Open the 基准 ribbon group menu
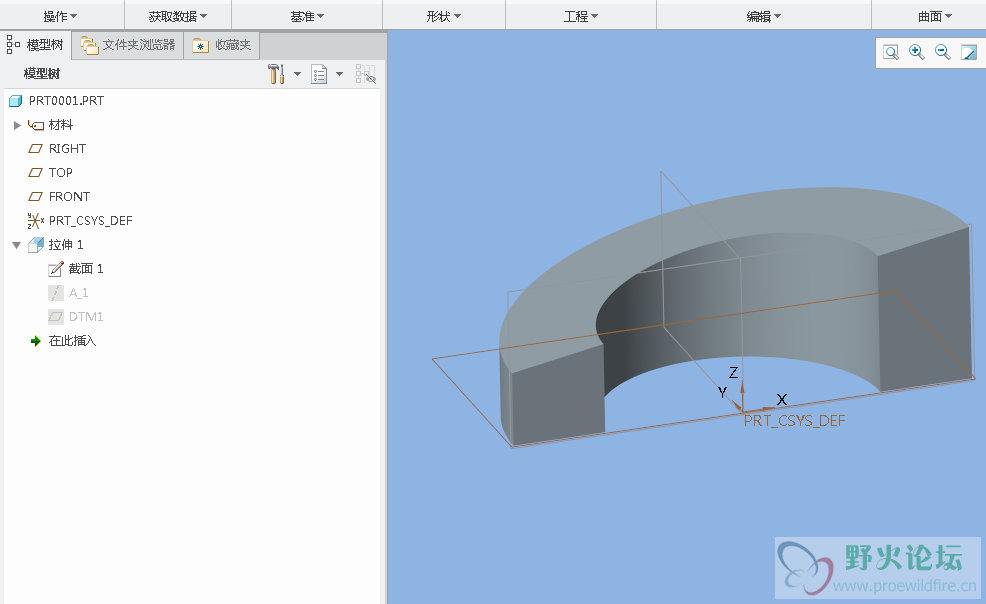Viewport: 986px width, 604px height. (307, 16)
